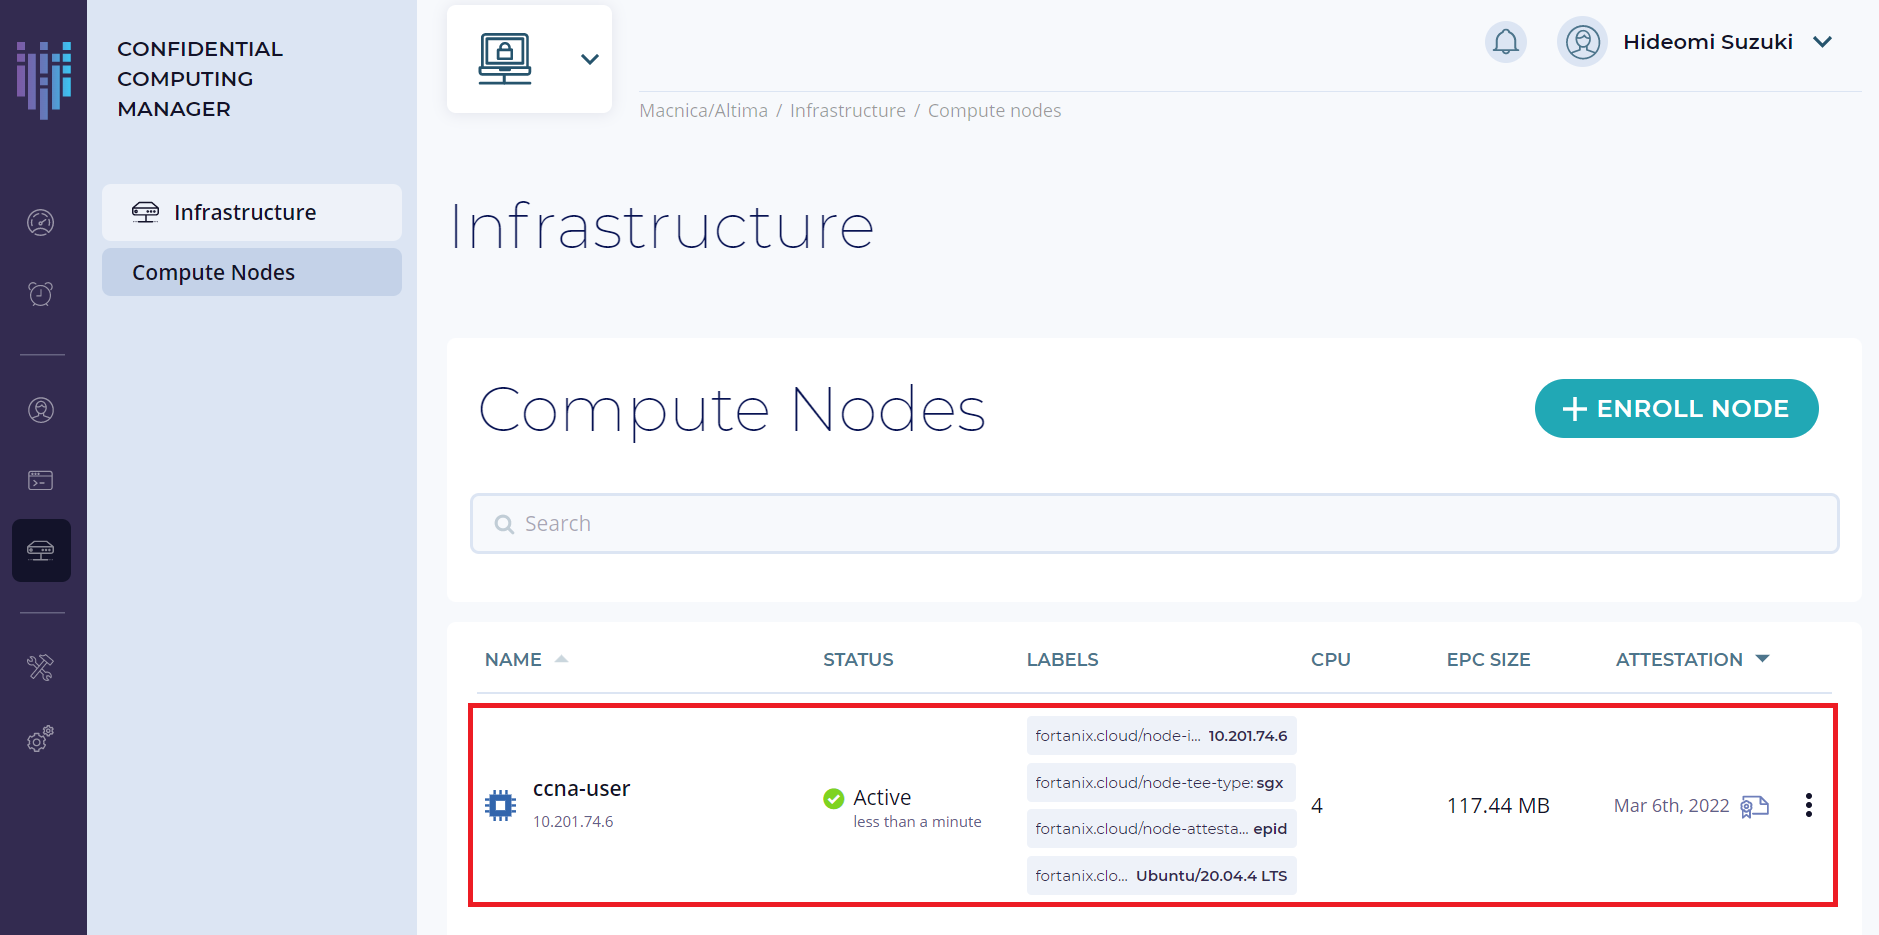Select Infrastructure in the side menu
Image resolution: width=1879 pixels, height=935 pixels.
pyautogui.click(x=252, y=212)
